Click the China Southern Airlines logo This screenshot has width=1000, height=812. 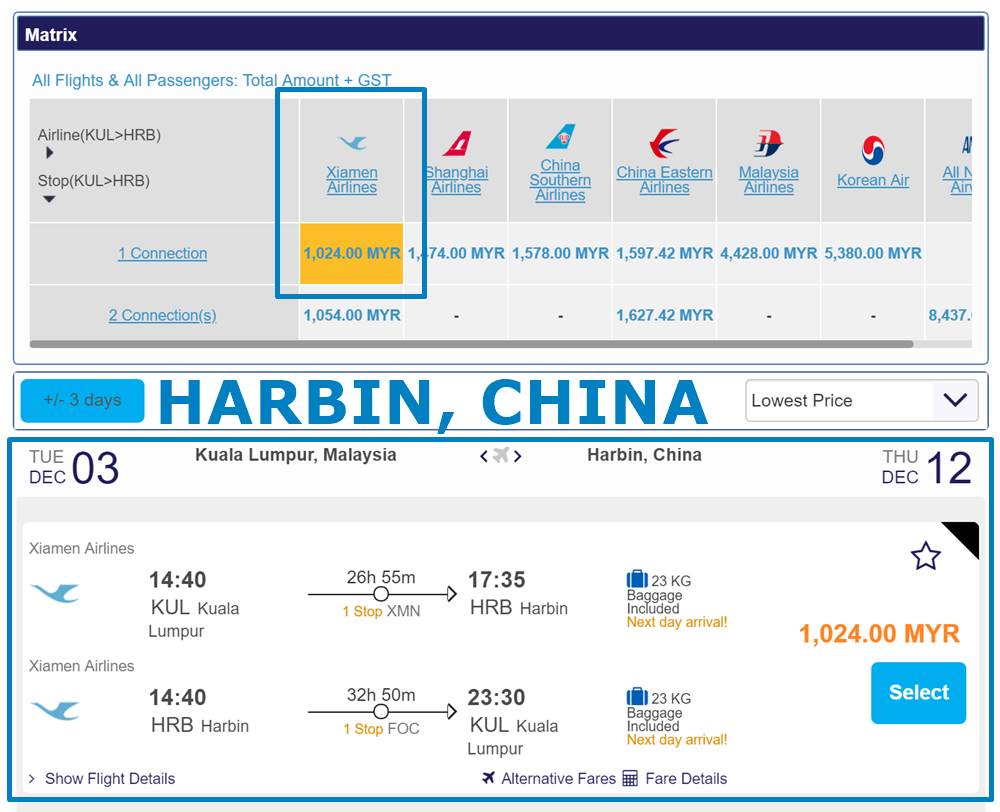561,137
